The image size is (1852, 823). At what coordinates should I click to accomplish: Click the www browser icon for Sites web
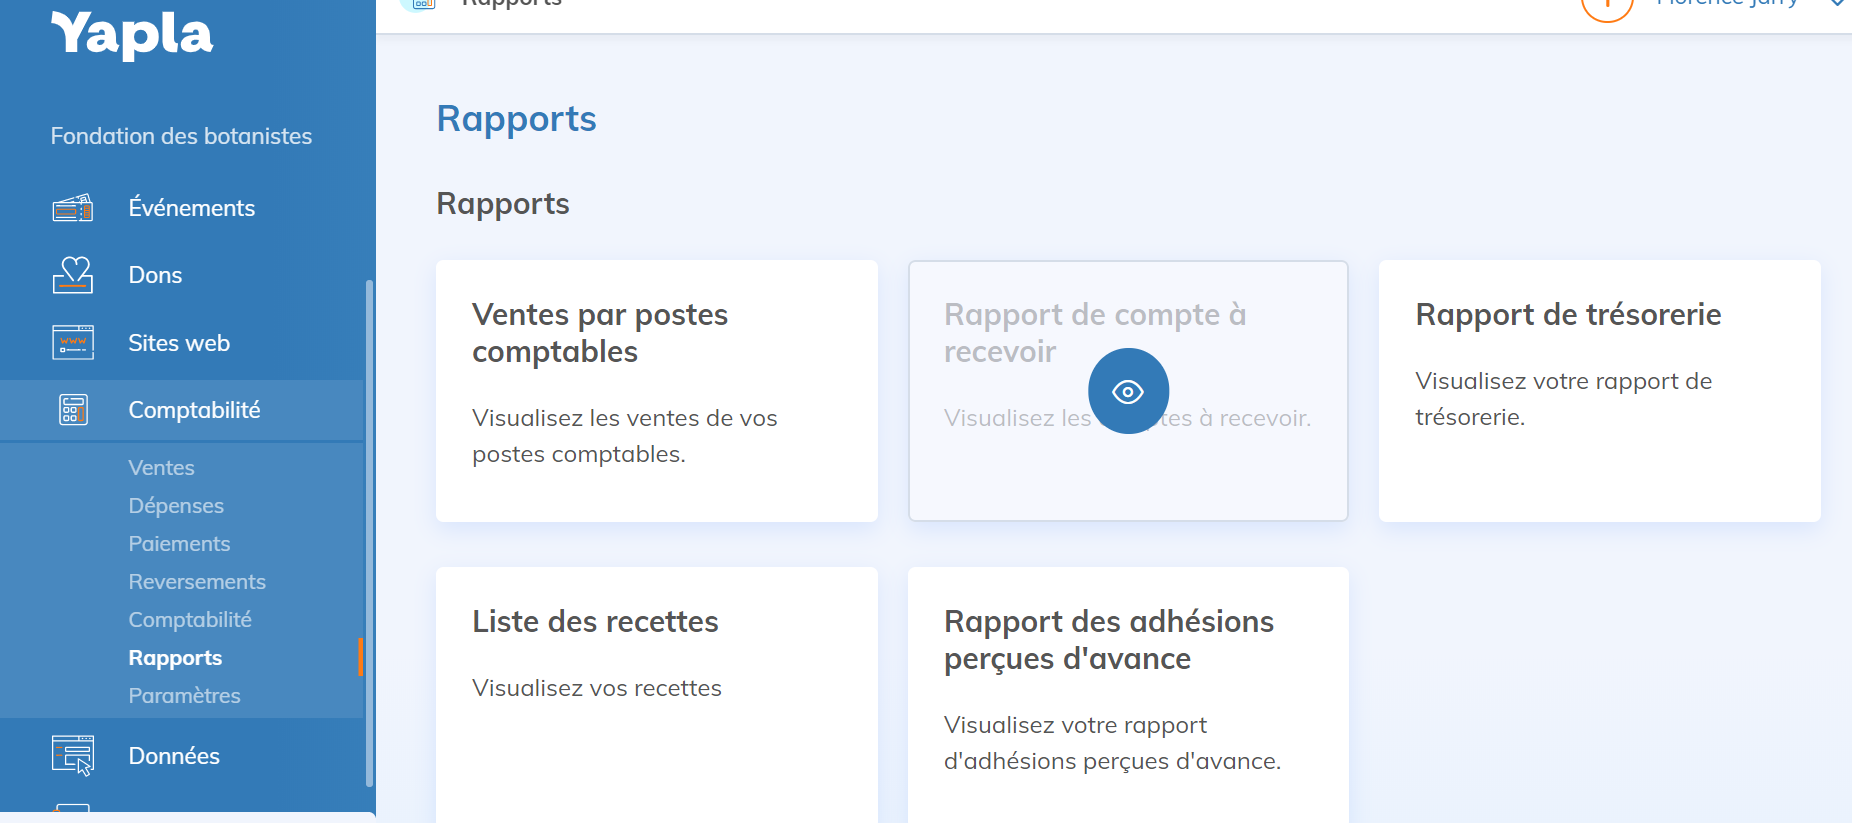pyautogui.click(x=72, y=343)
